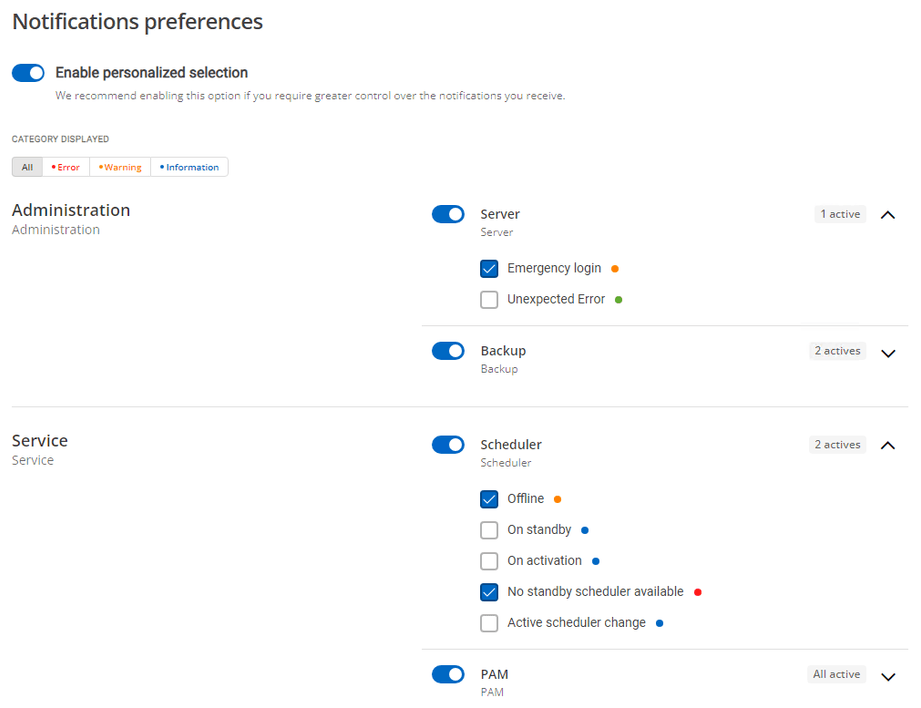Toggle the Backup notifications switch
The image size is (921, 708).
(x=448, y=351)
